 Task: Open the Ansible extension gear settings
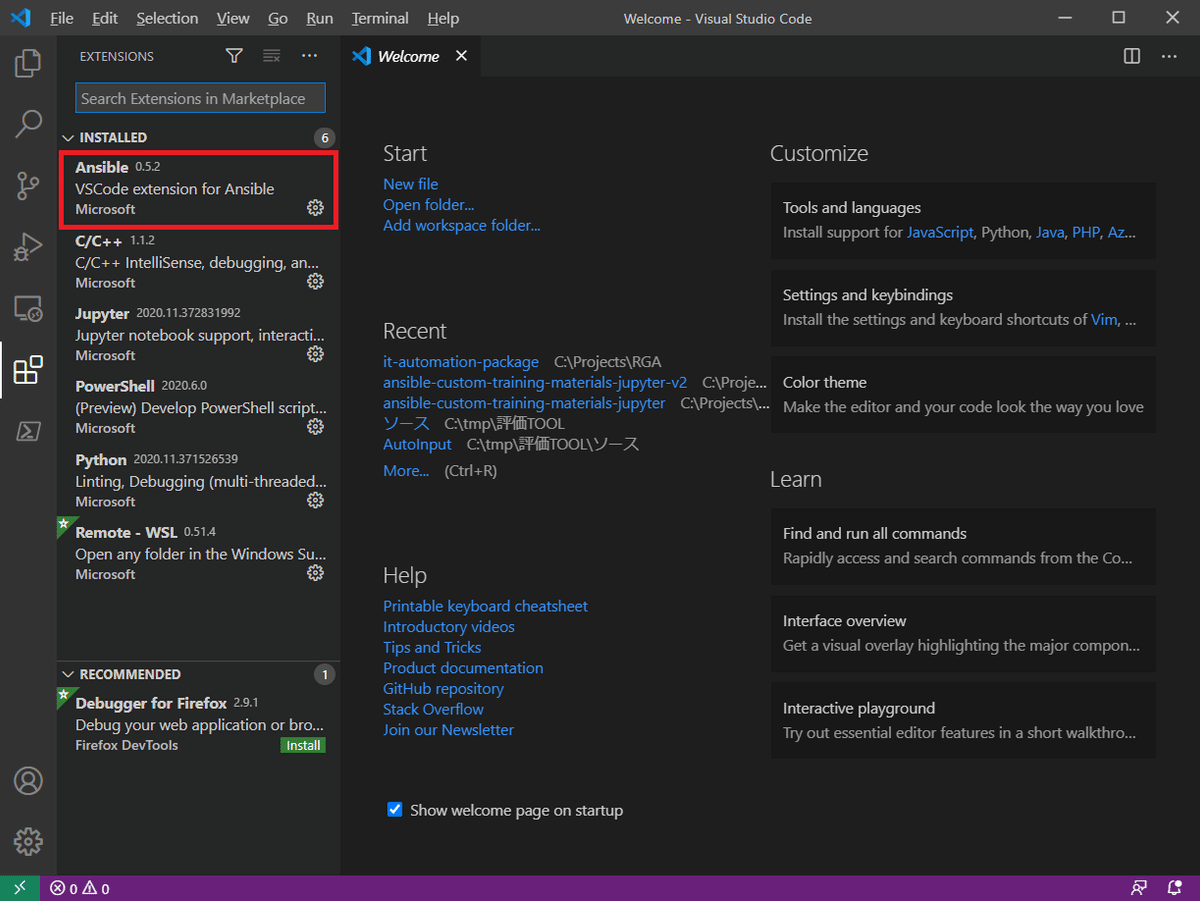315,208
